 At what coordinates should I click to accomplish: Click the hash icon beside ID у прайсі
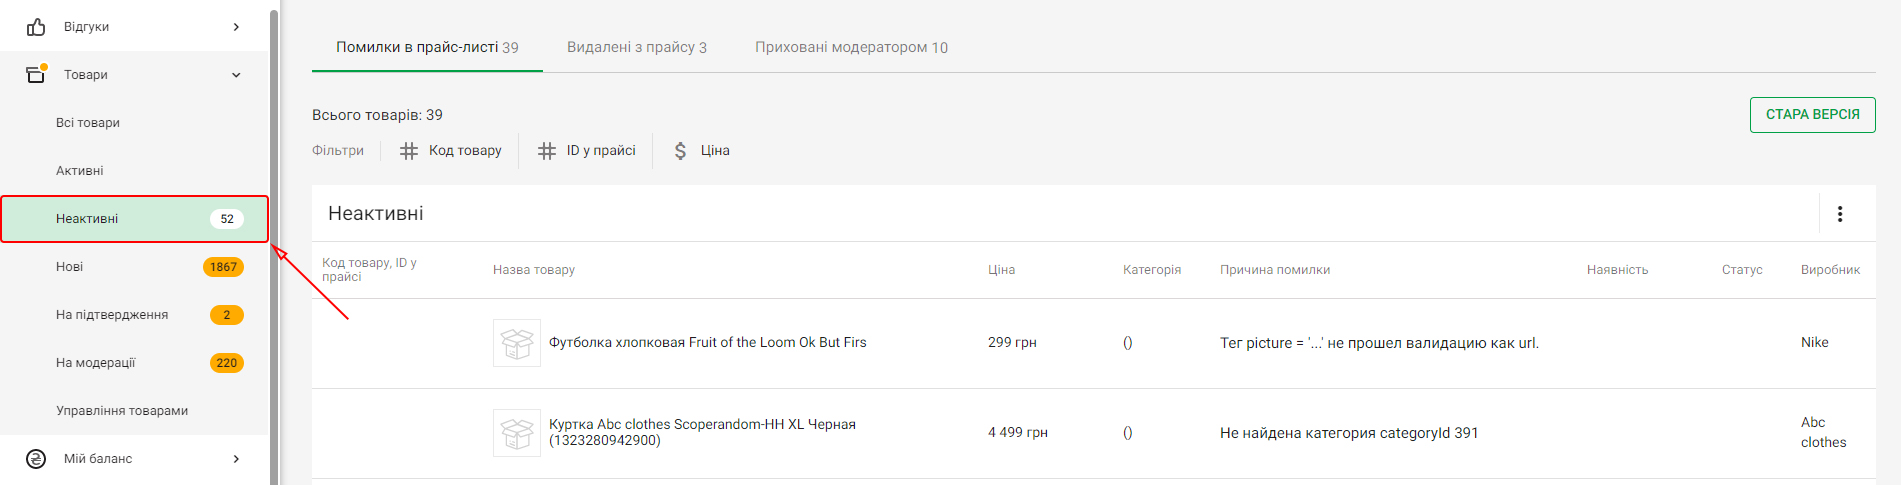click(x=547, y=151)
